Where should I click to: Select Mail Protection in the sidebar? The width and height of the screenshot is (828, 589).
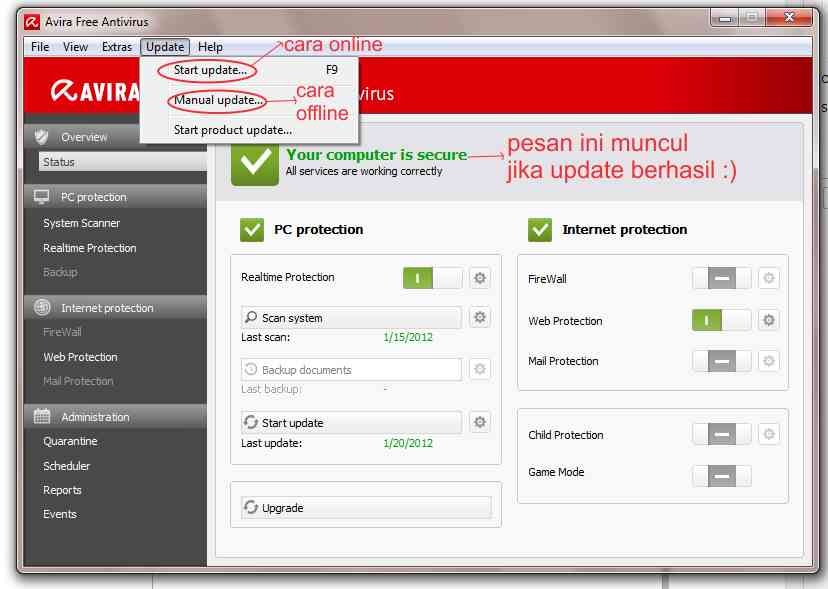point(78,381)
